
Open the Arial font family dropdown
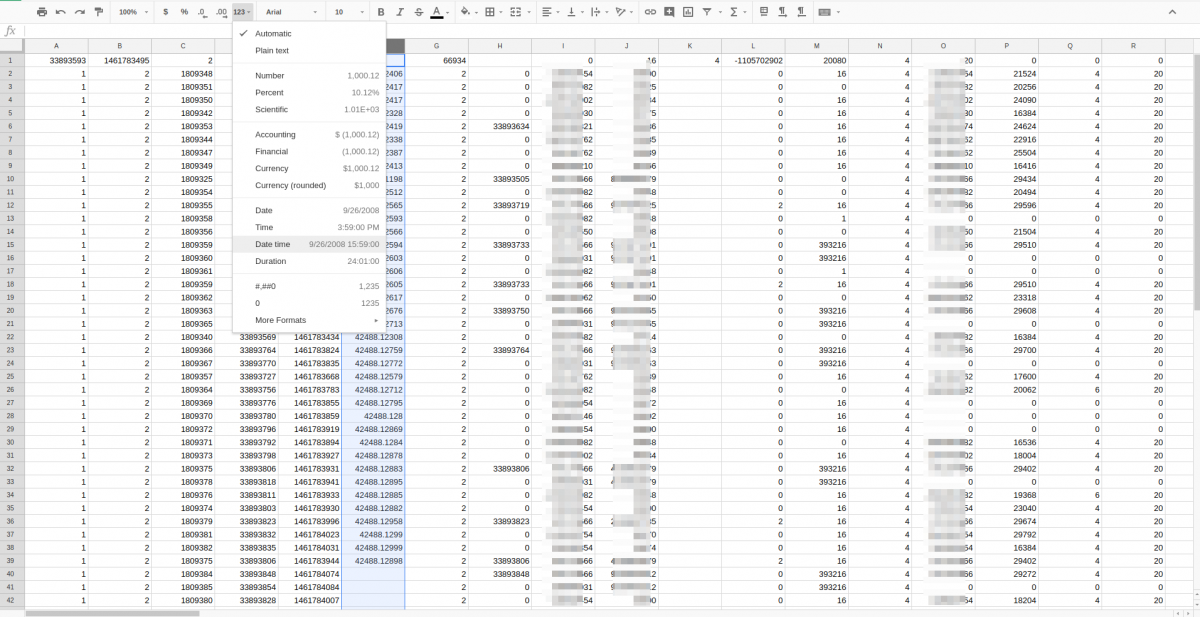(x=291, y=12)
